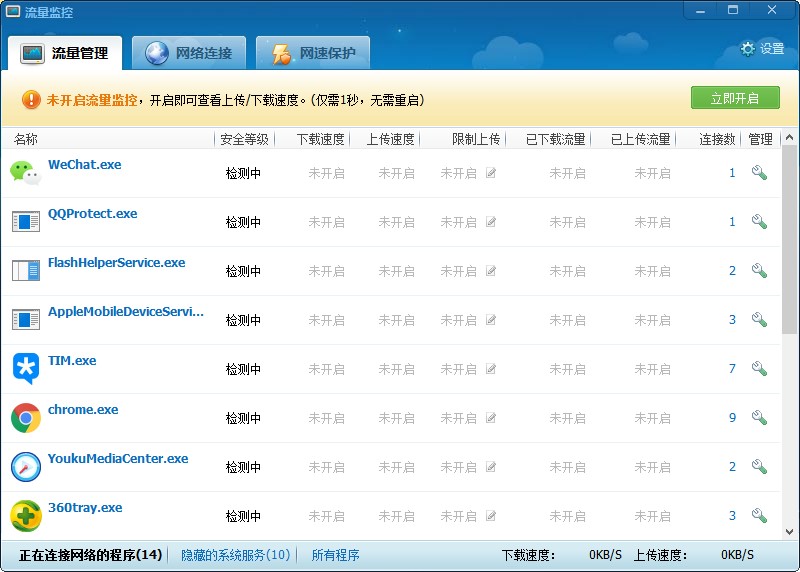This screenshot has width=800, height=572.
Task: Open 设置 settings gear
Action: 762,48
